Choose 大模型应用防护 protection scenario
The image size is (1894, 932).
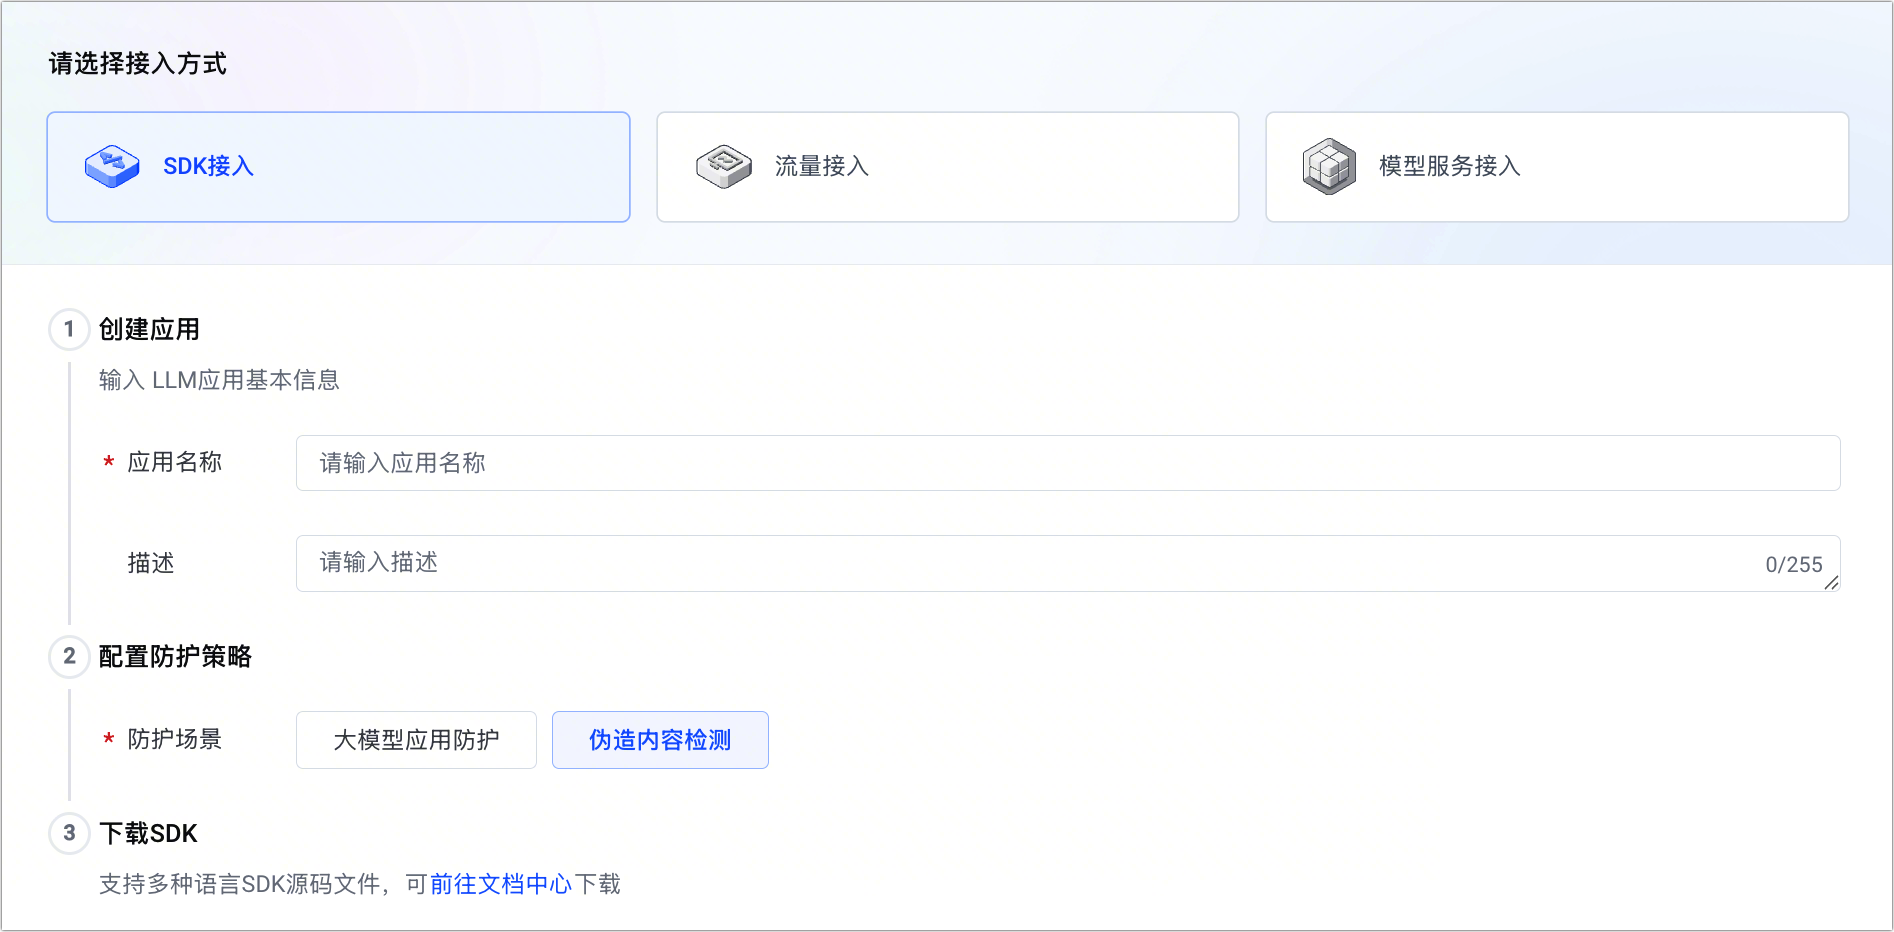tap(416, 740)
